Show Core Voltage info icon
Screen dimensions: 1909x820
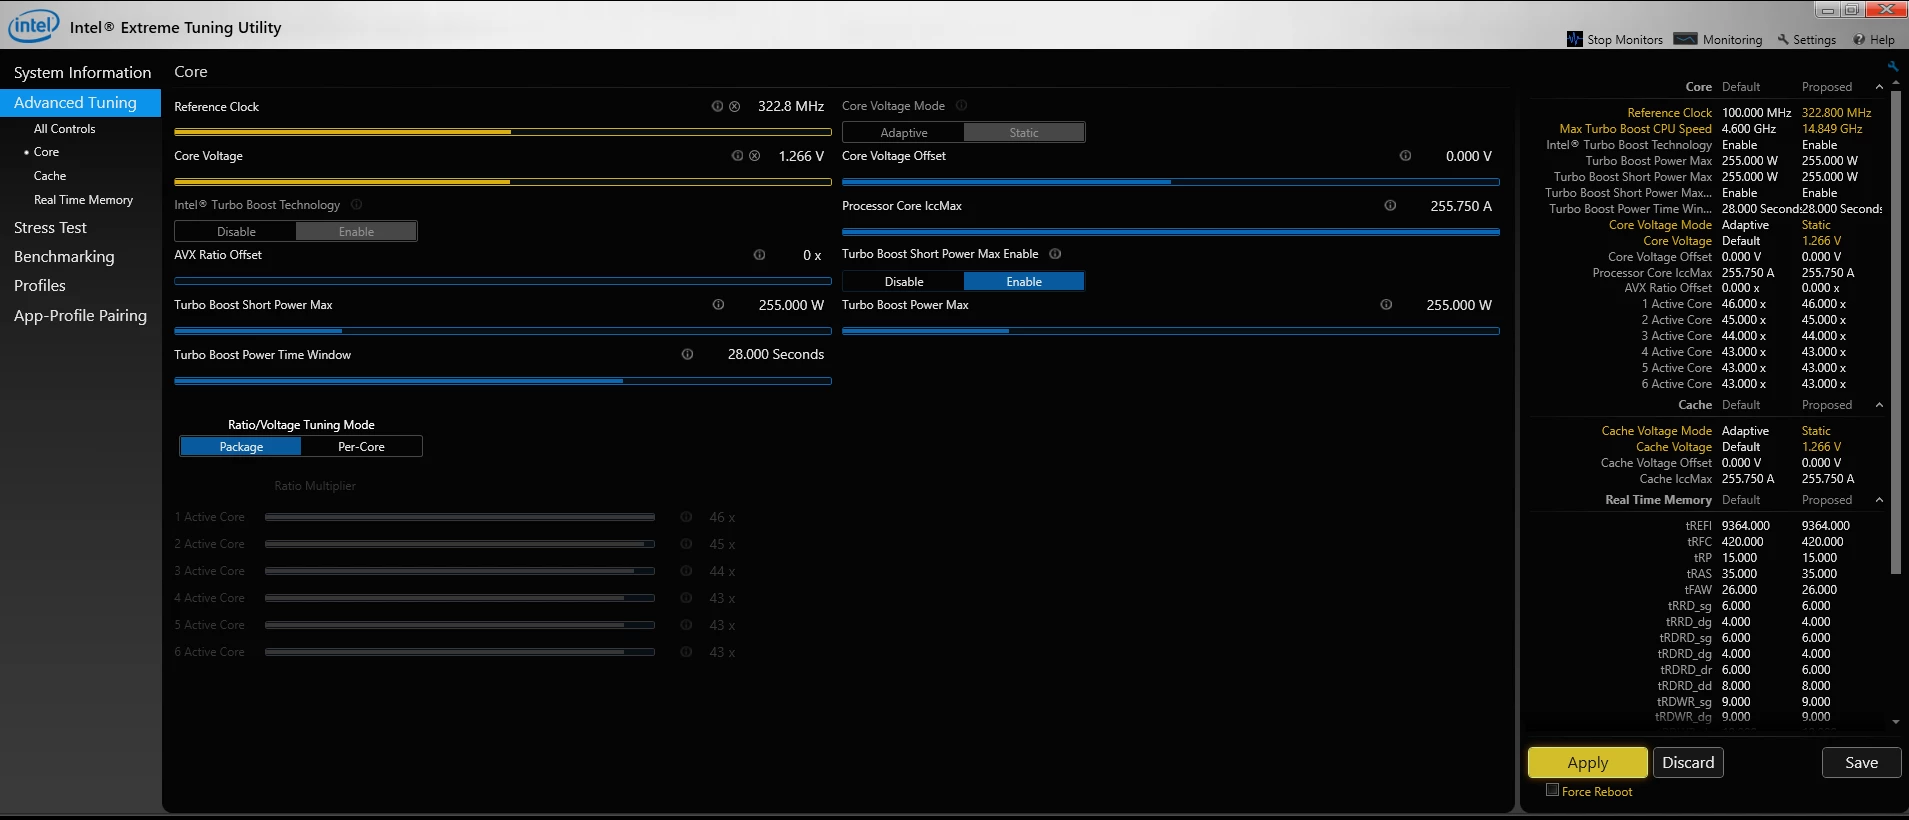(x=737, y=156)
